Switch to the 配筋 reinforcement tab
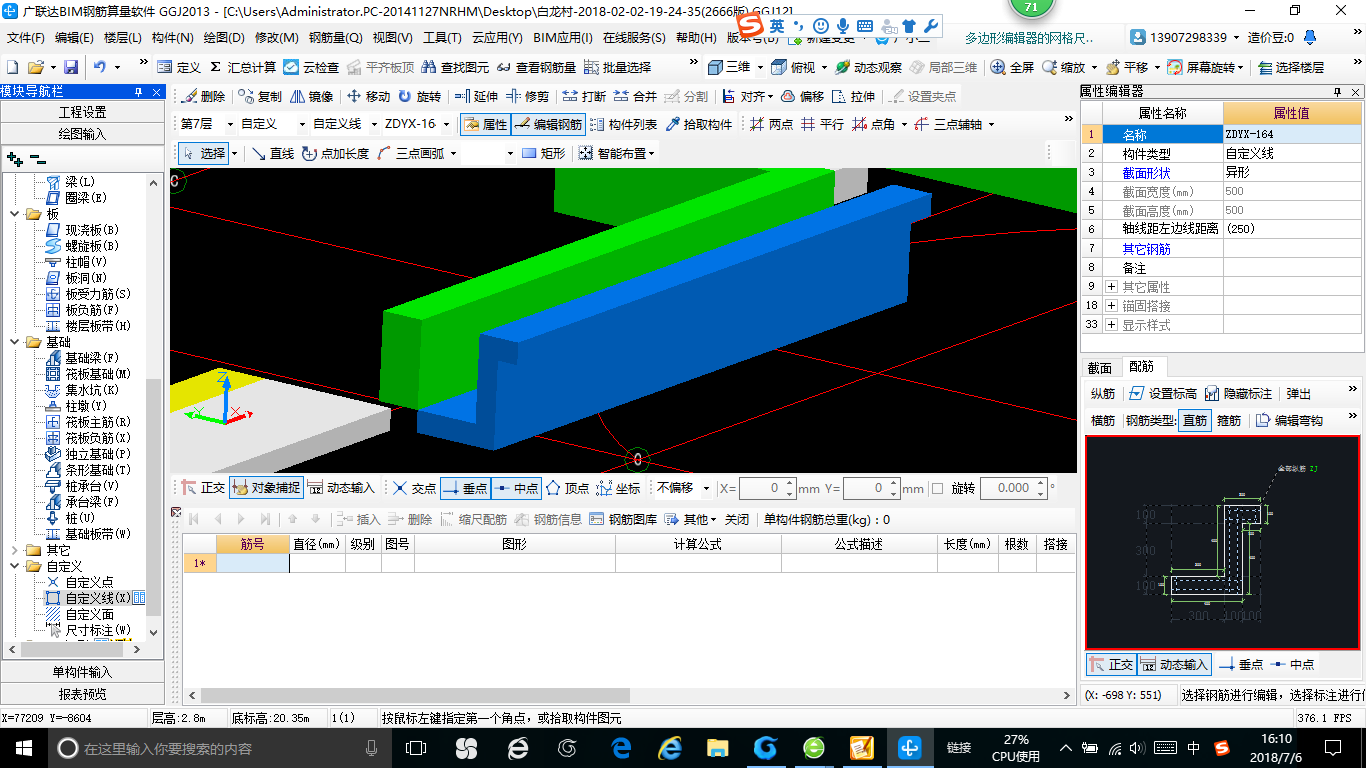Screen dimensions: 1366x768 [x=1140, y=368]
